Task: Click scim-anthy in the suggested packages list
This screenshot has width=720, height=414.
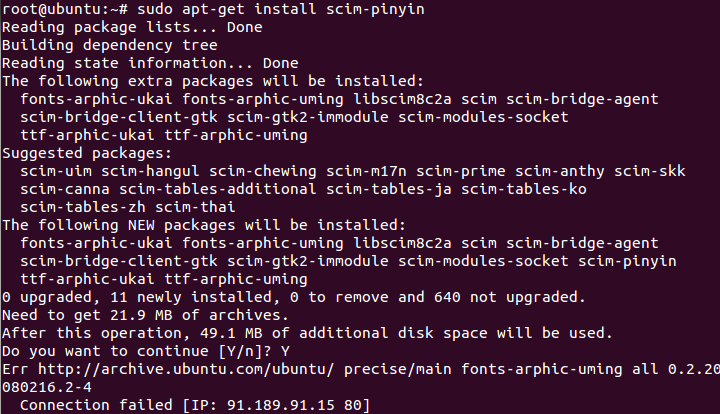Action: tap(560, 172)
